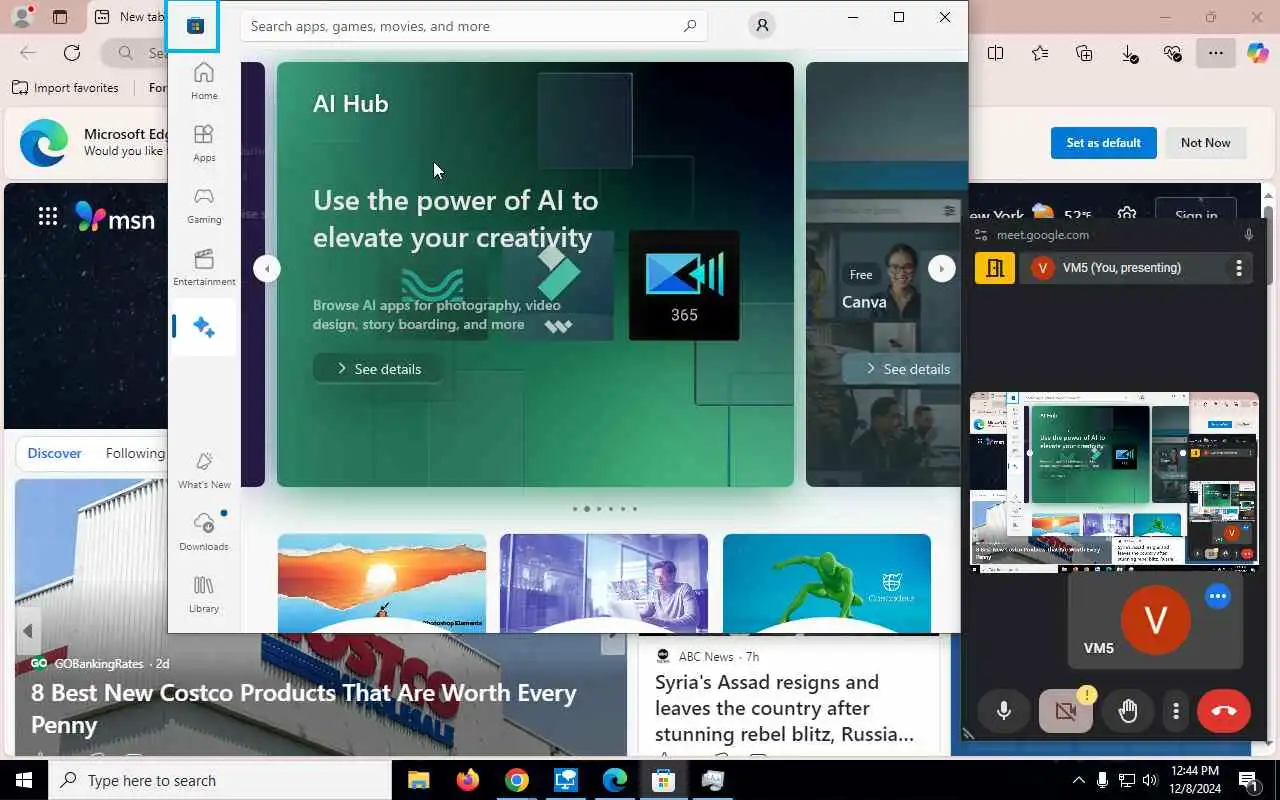Select the AI Hub sparkle icon
Image resolution: width=1280 pixels, height=800 pixels.
coord(204,327)
